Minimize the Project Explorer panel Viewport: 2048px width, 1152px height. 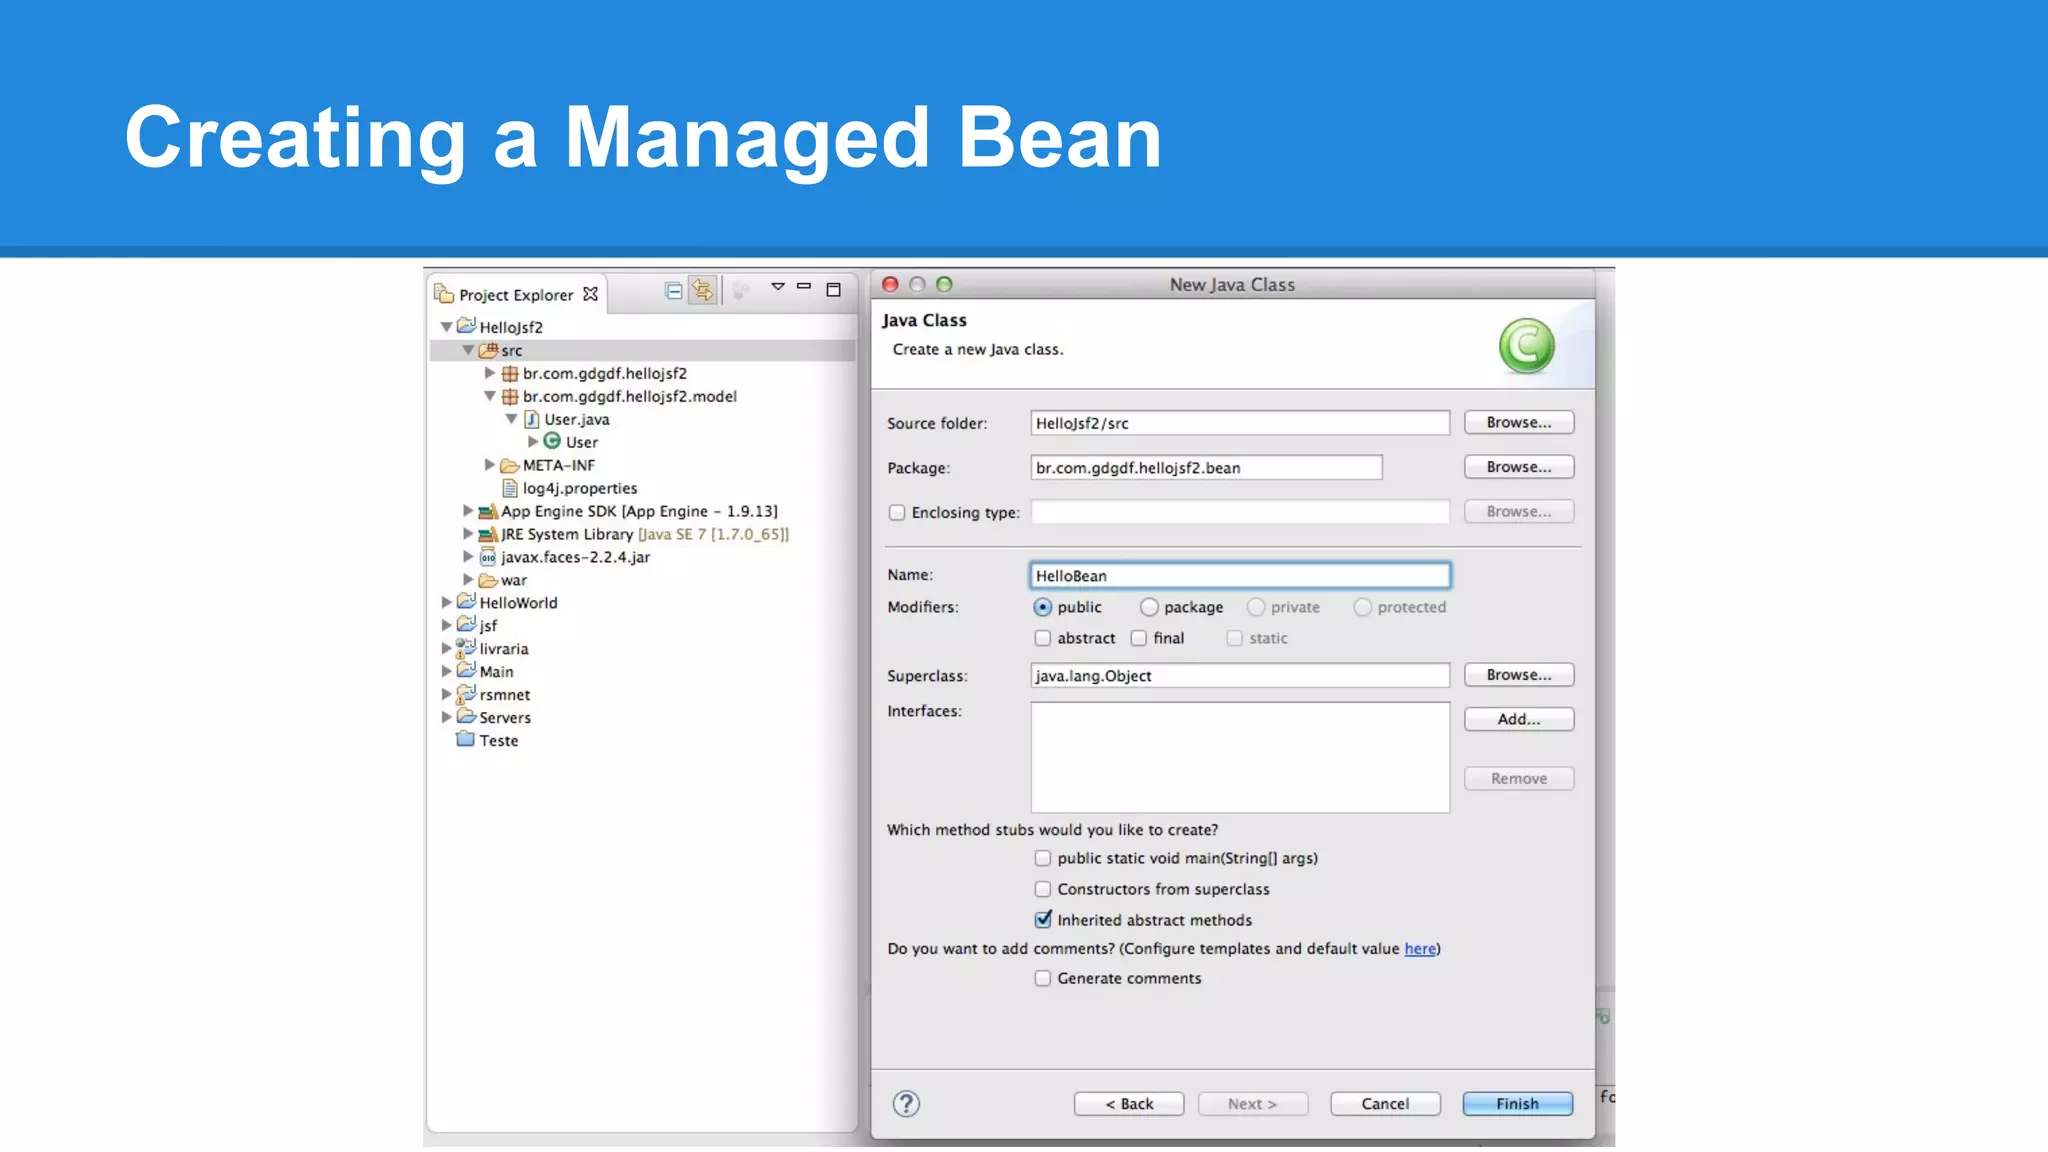(x=804, y=287)
